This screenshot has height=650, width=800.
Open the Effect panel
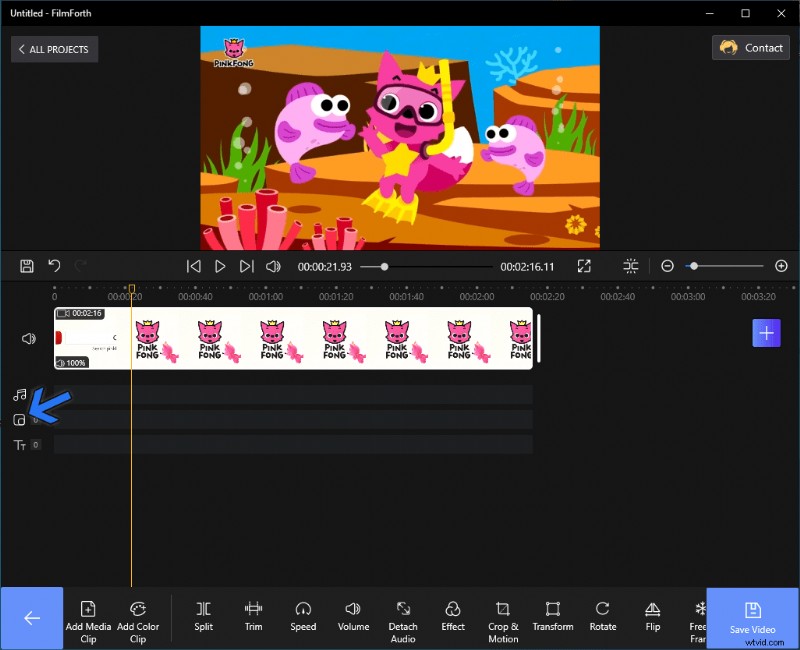pos(453,617)
